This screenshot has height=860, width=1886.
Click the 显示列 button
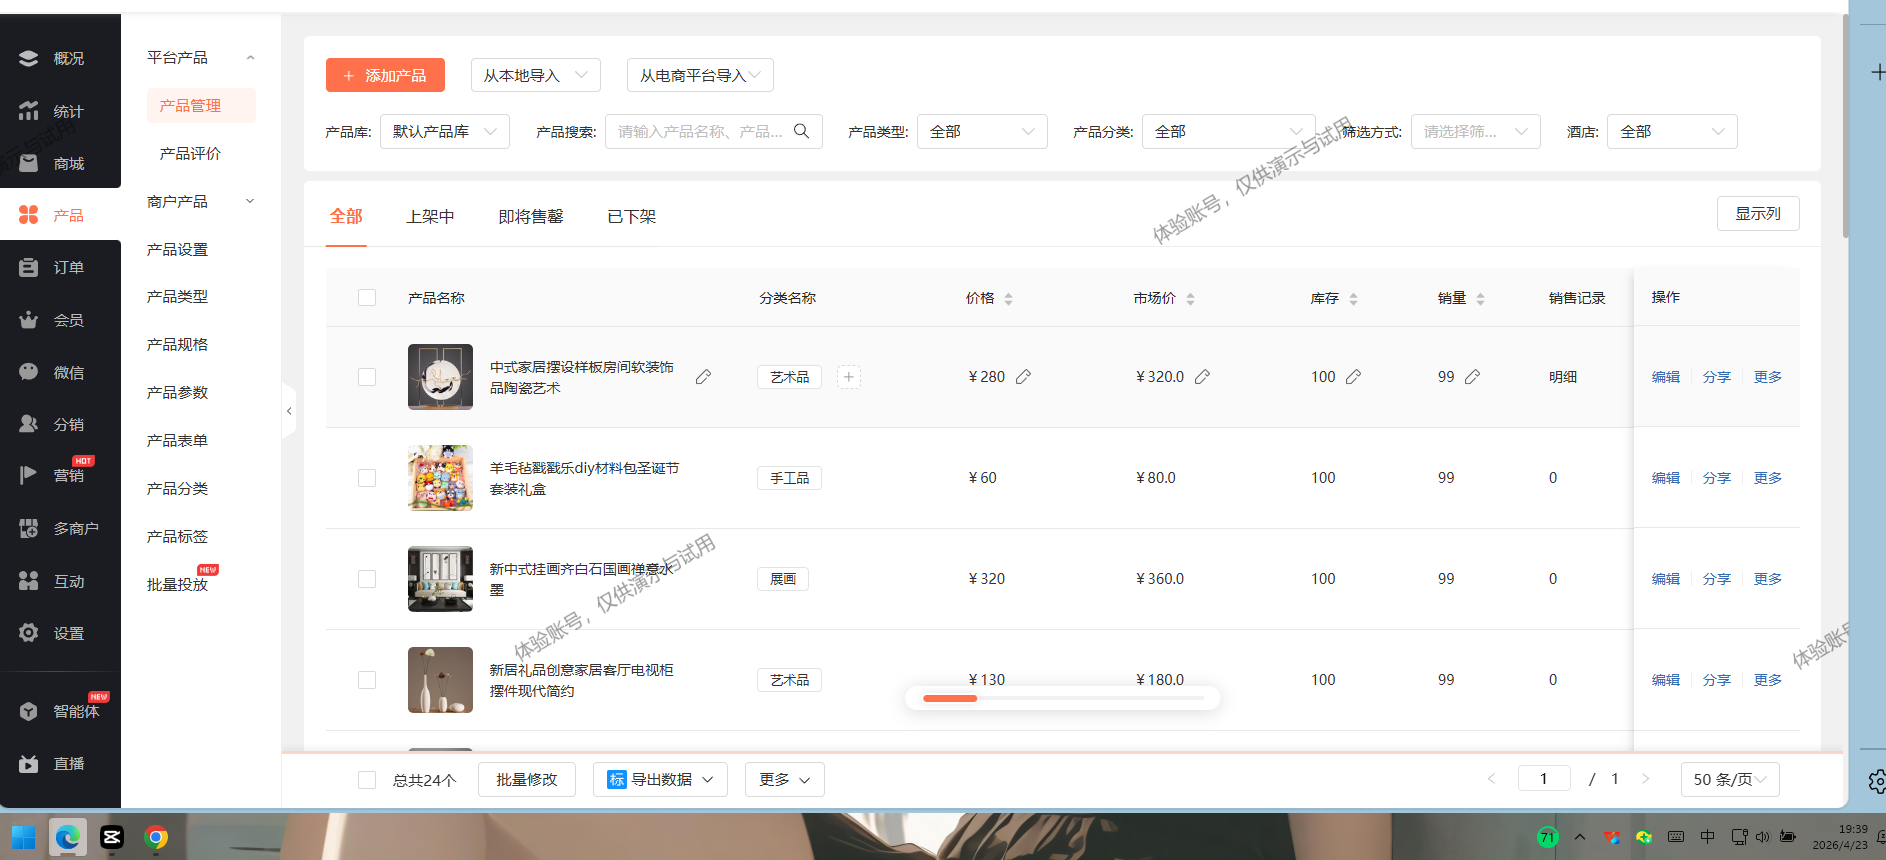[x=1758, y=213]
